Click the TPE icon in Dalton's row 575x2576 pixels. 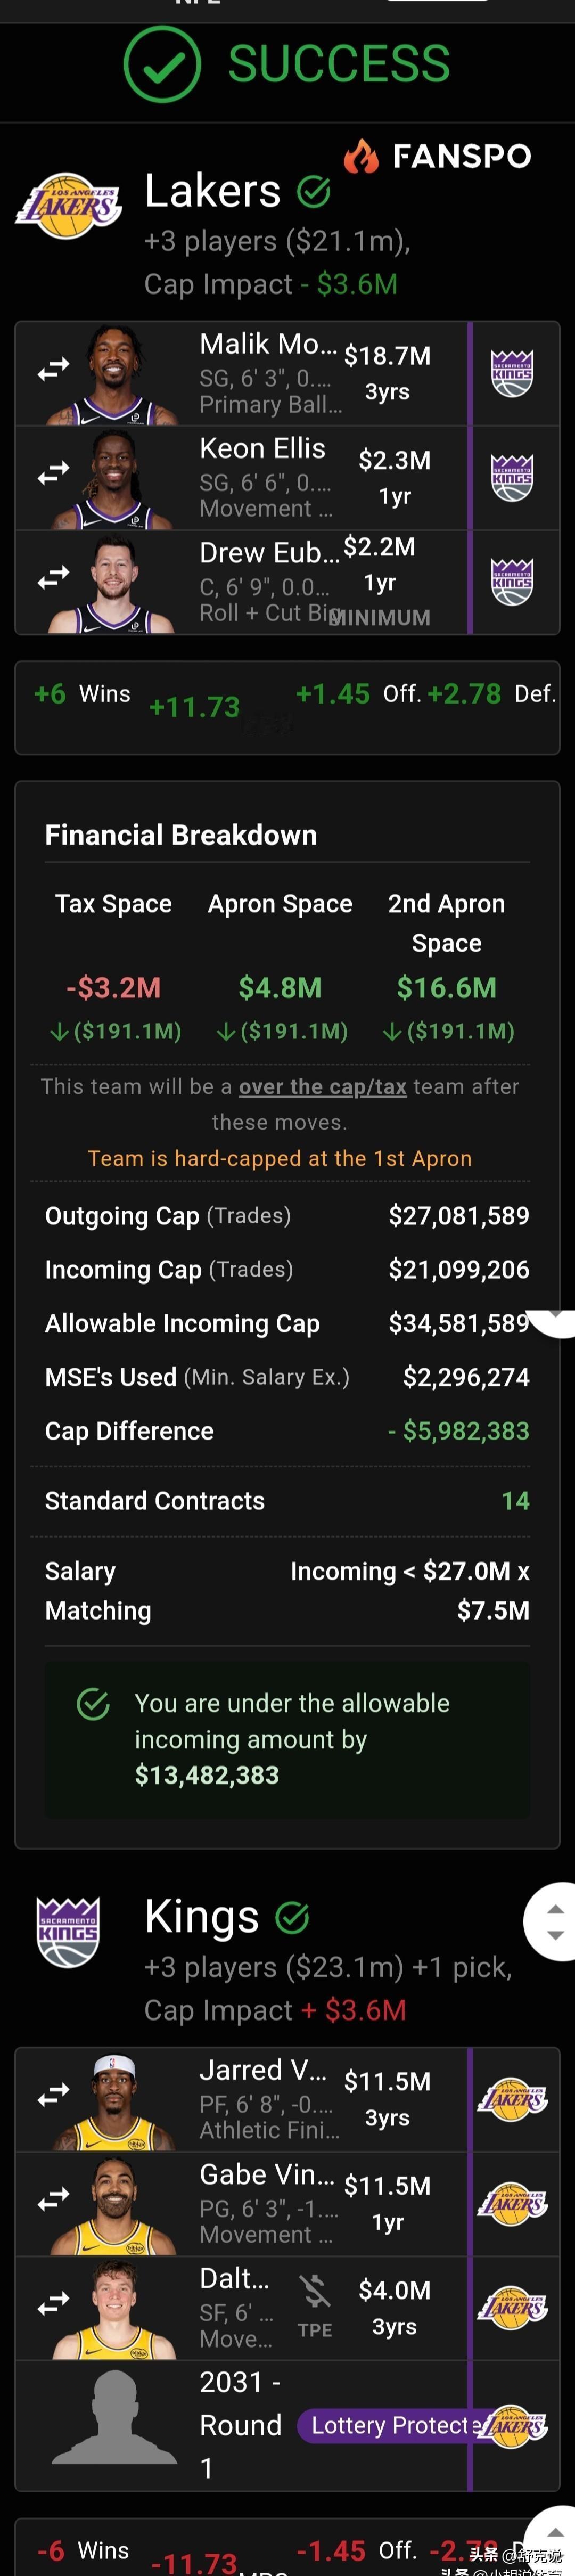pyautogui.click(x=314, y=2305)
